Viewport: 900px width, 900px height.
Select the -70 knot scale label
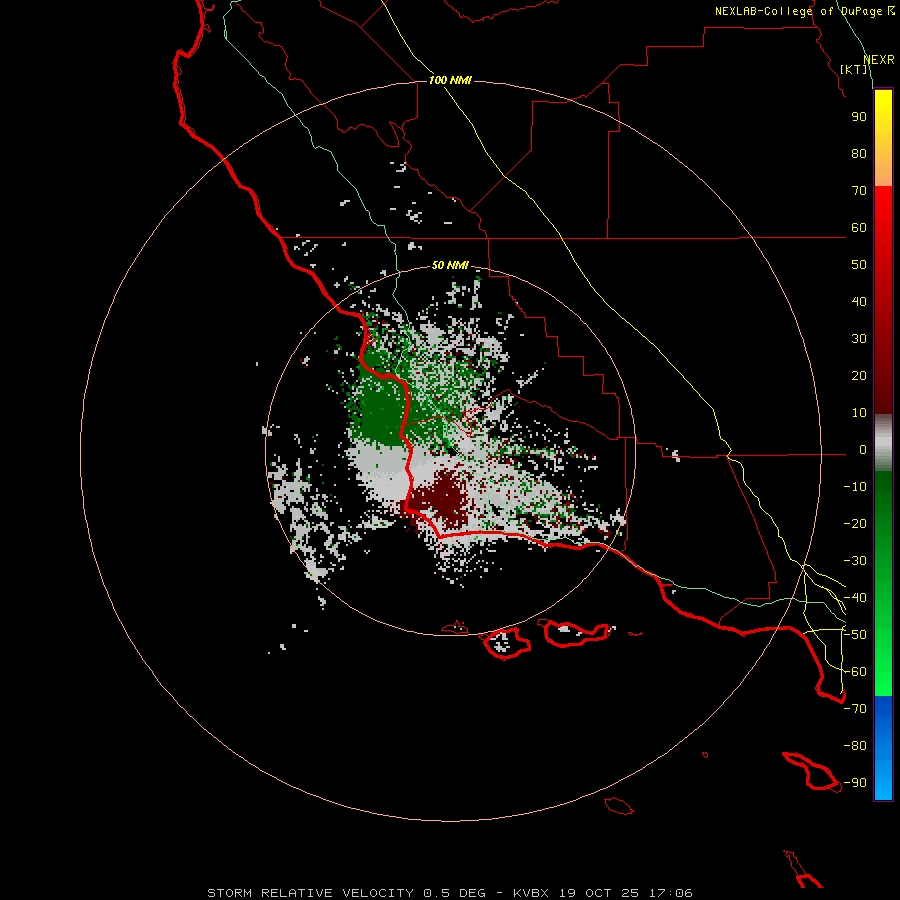[x=855, y=709]
